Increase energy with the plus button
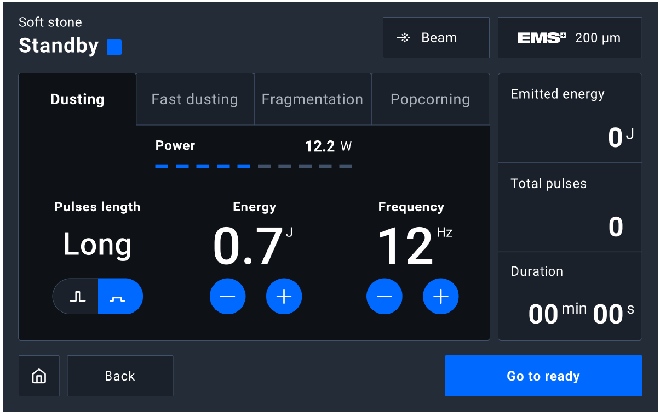 click(284, 296)
